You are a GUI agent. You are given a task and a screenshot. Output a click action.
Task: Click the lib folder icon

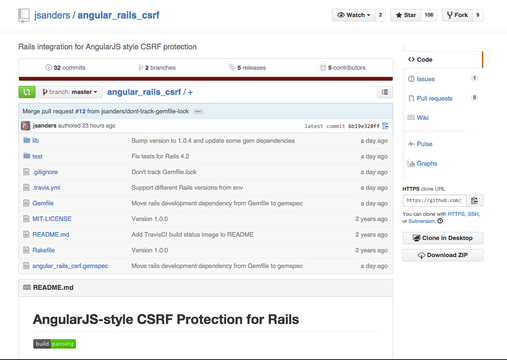[x=27, y=140]
